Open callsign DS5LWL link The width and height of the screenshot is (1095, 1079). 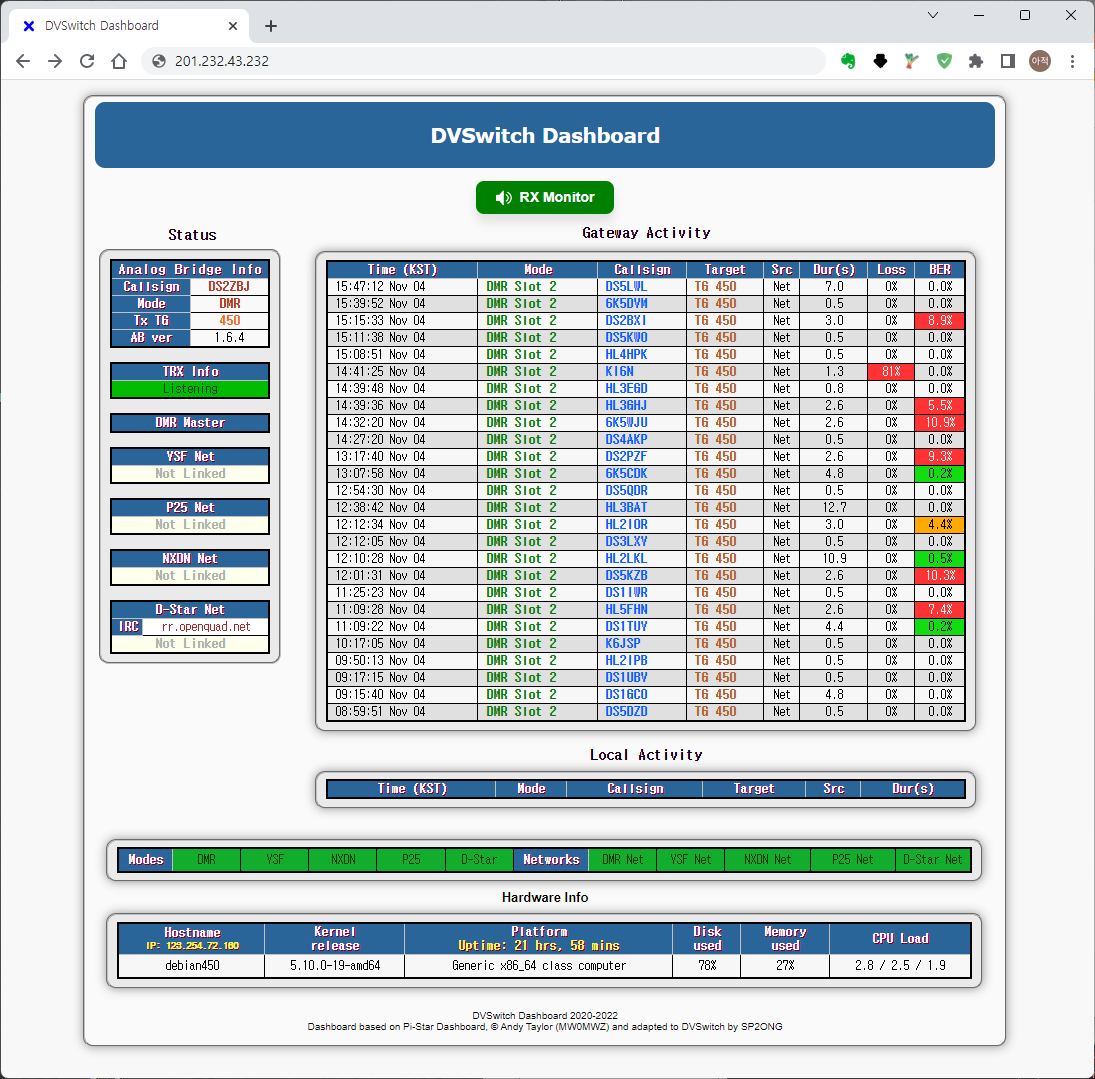click(626, 286)
